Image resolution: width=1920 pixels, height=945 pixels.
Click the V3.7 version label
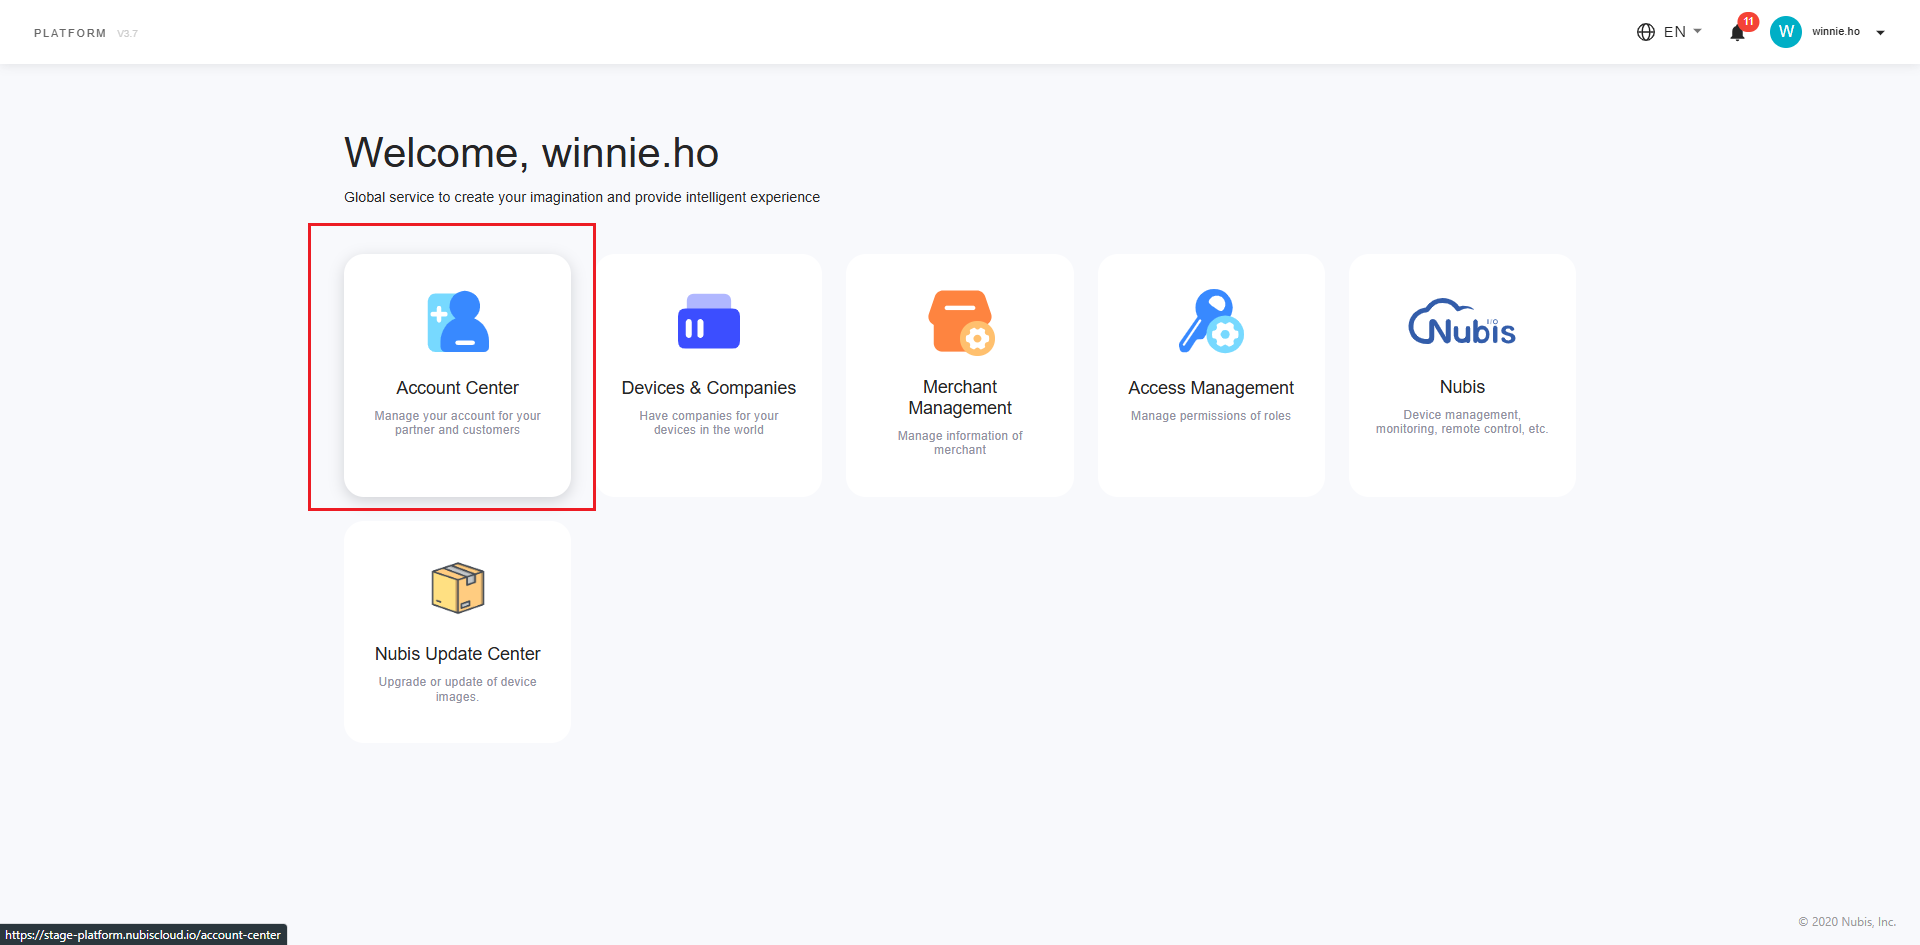coord(127,34)
